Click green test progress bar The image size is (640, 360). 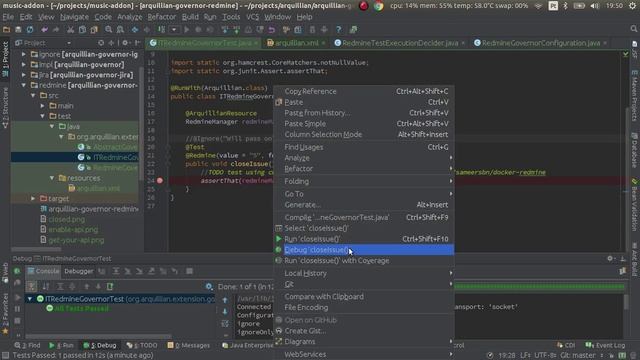tap(539, 287)
